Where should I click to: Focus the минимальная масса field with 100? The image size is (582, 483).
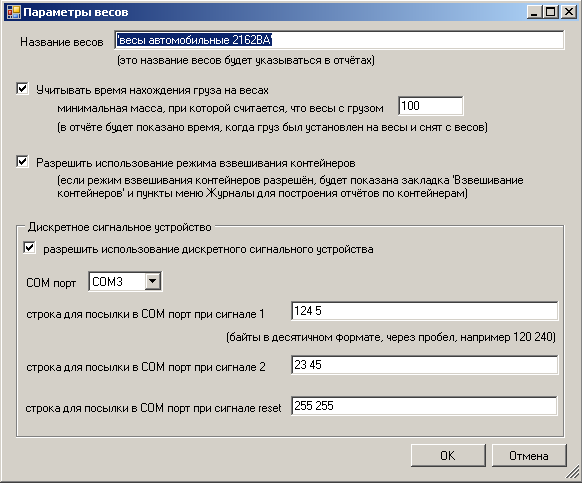[431, 106]
